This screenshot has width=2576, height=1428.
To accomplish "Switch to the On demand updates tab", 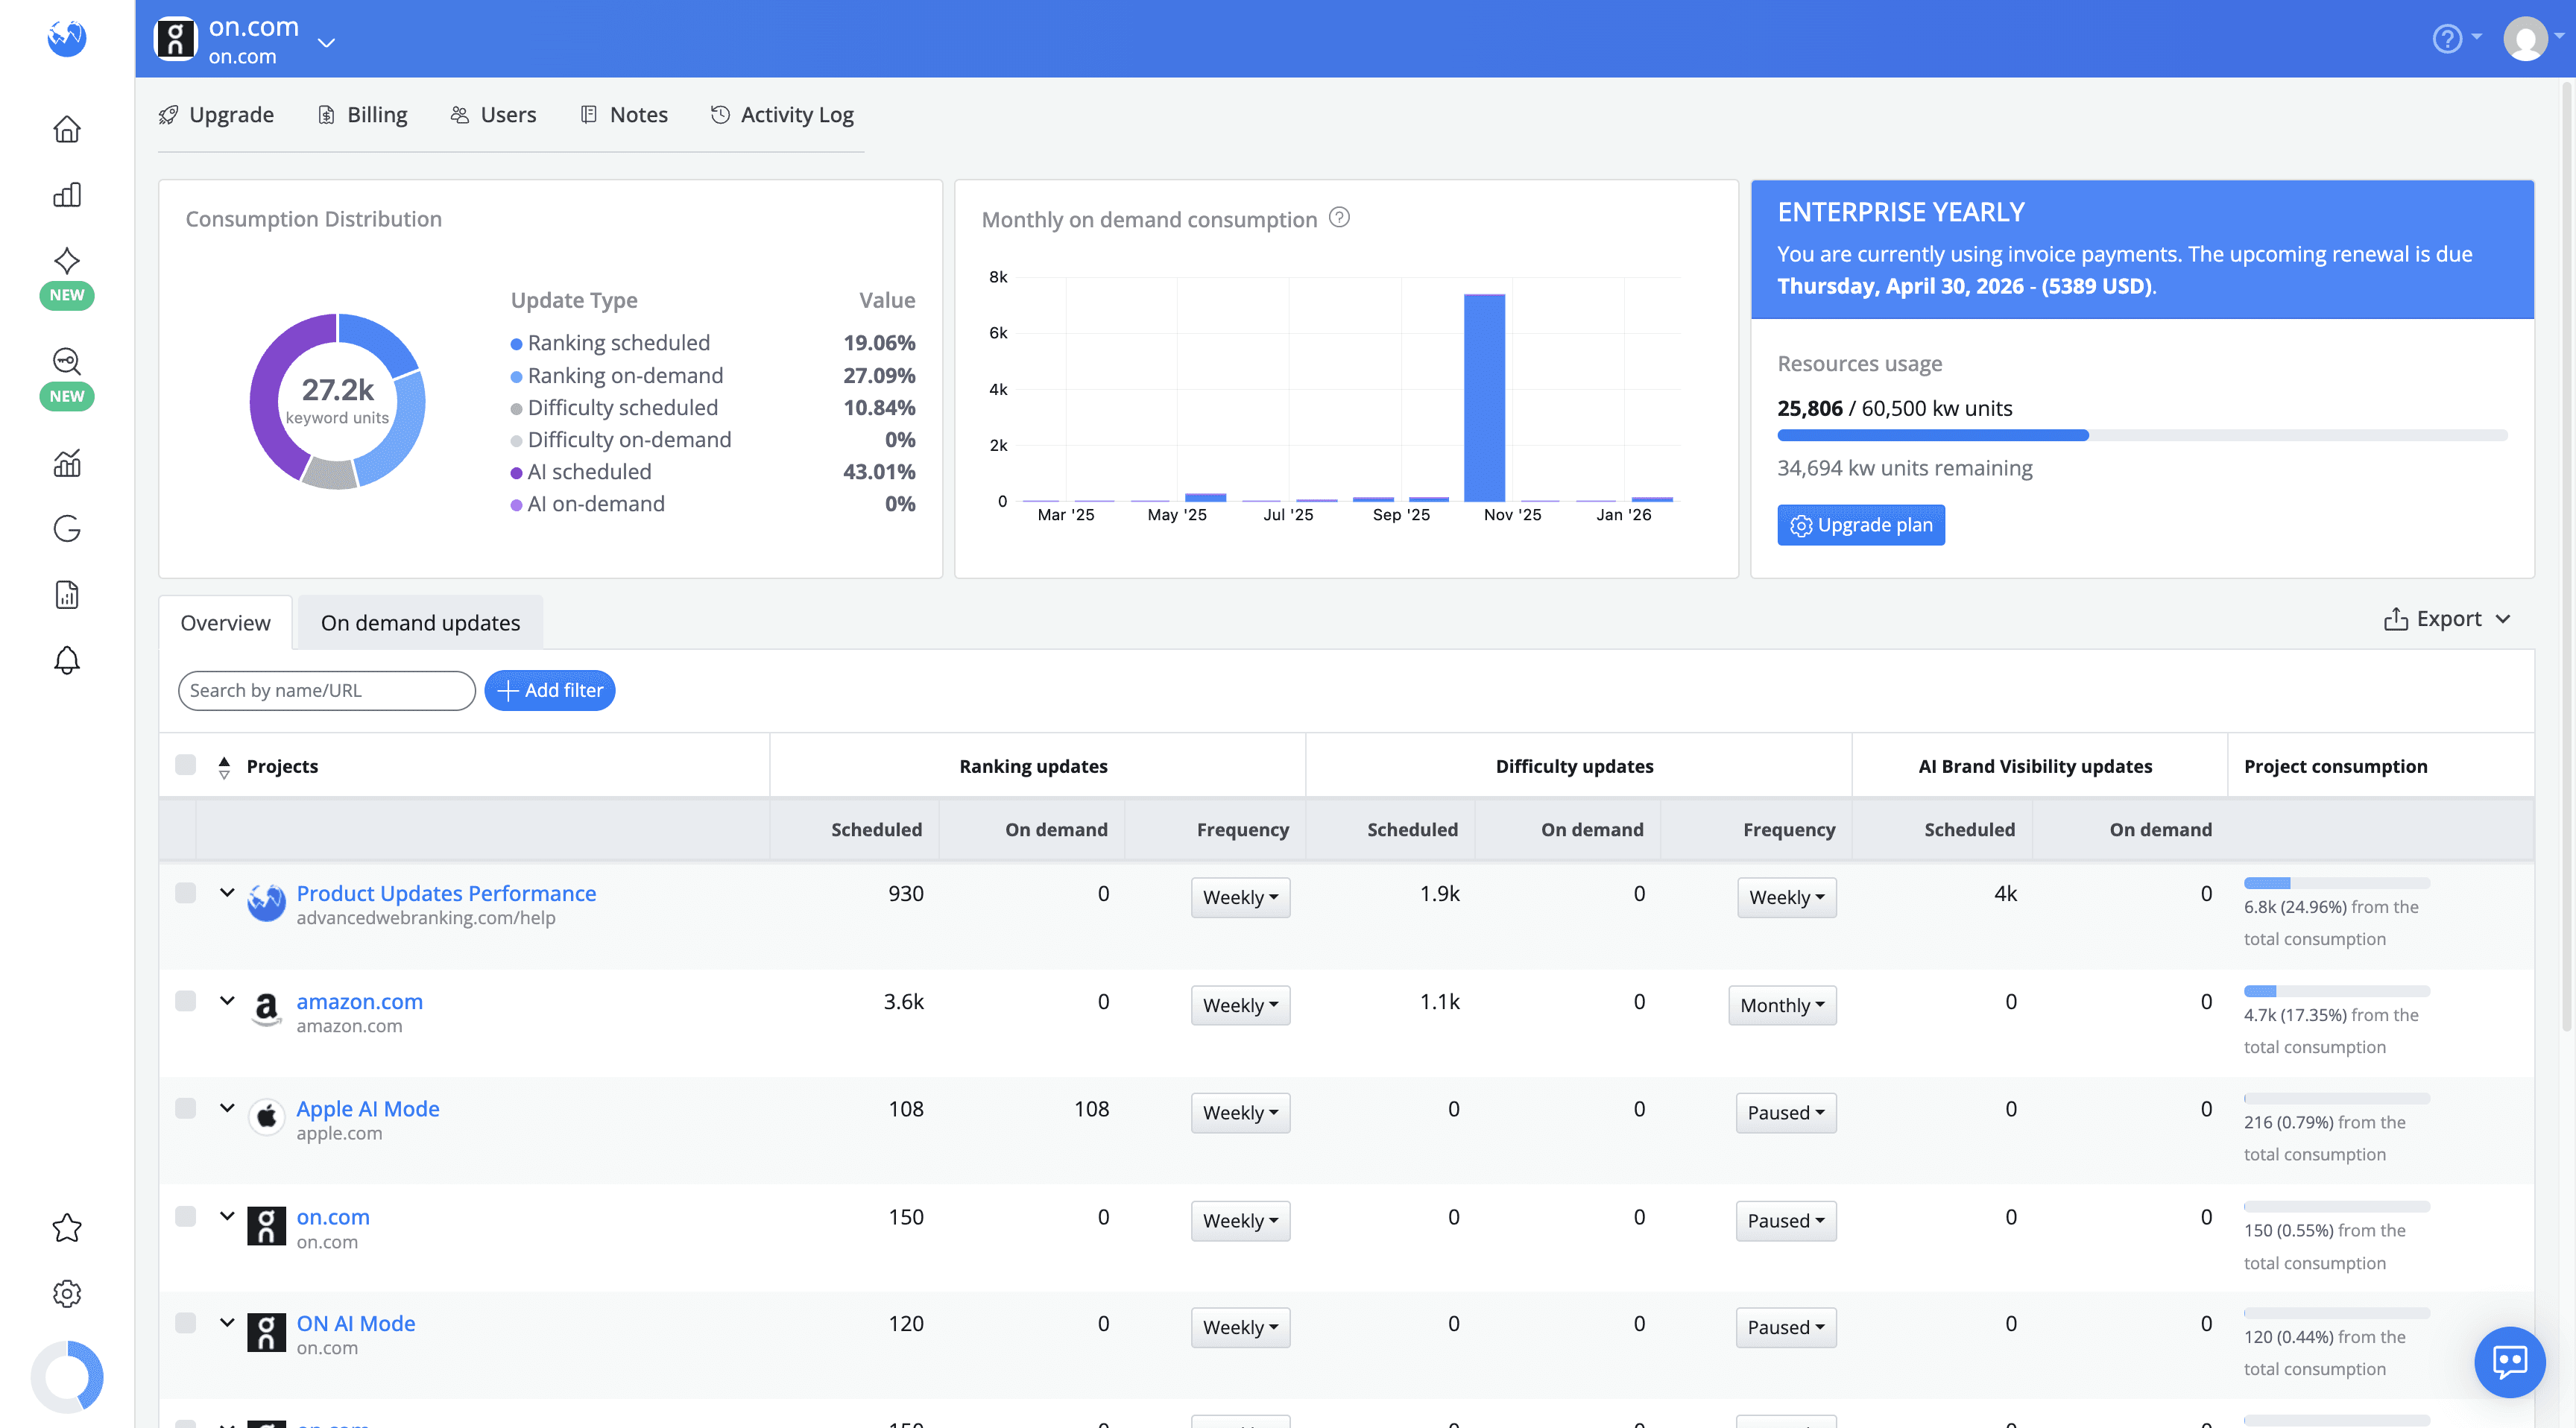I will coord(420,622).
